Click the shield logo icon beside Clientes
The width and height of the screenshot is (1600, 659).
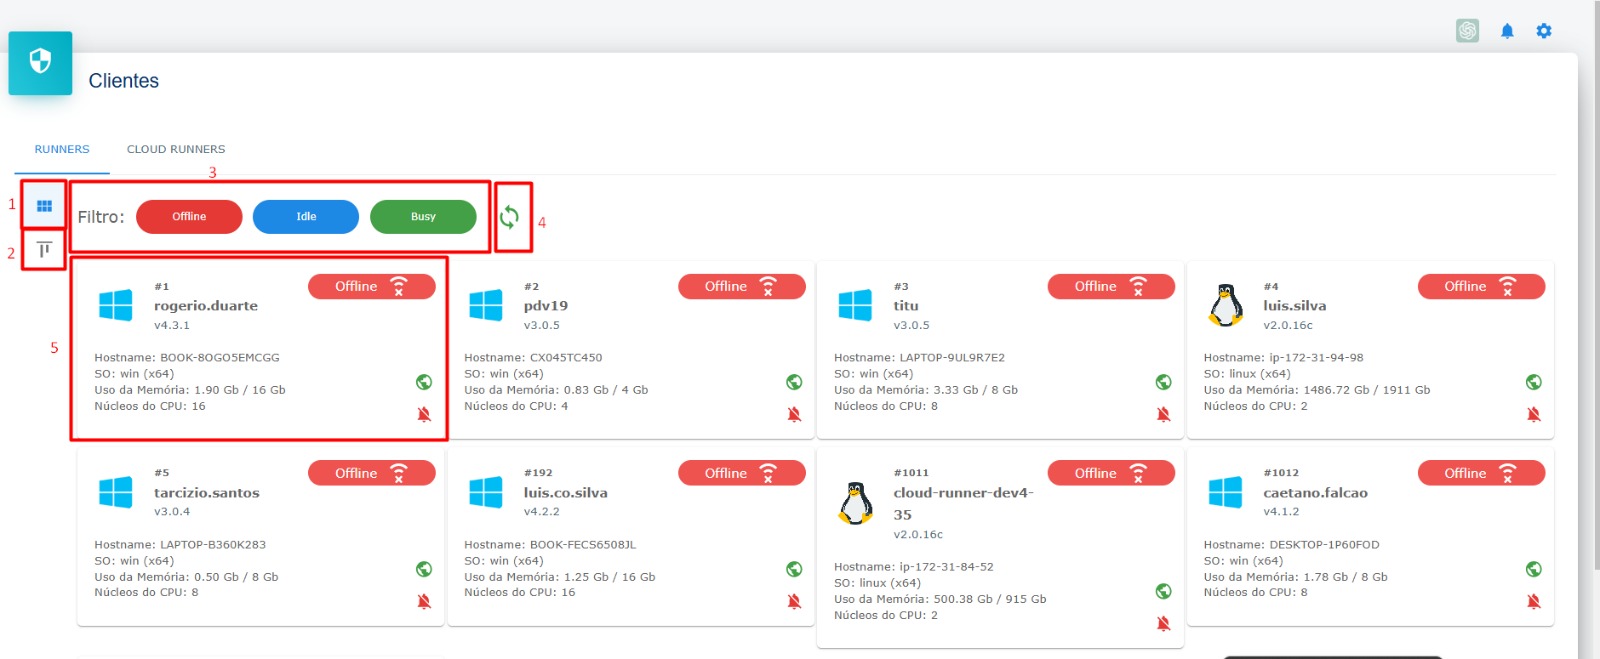pyautogui.click(x=40, y=63)
